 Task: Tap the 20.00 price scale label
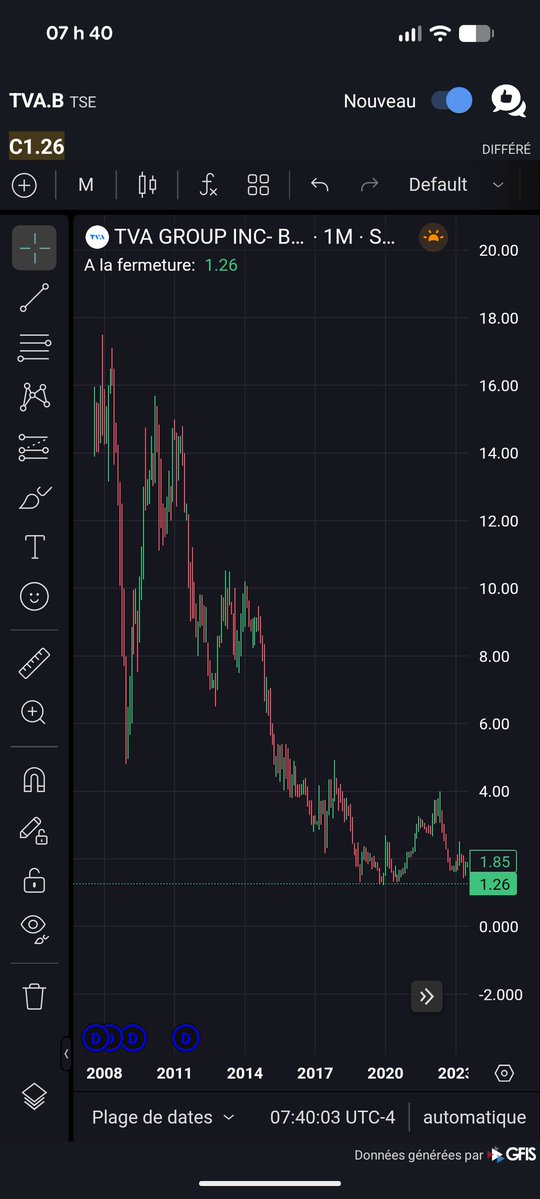[497, 250]
